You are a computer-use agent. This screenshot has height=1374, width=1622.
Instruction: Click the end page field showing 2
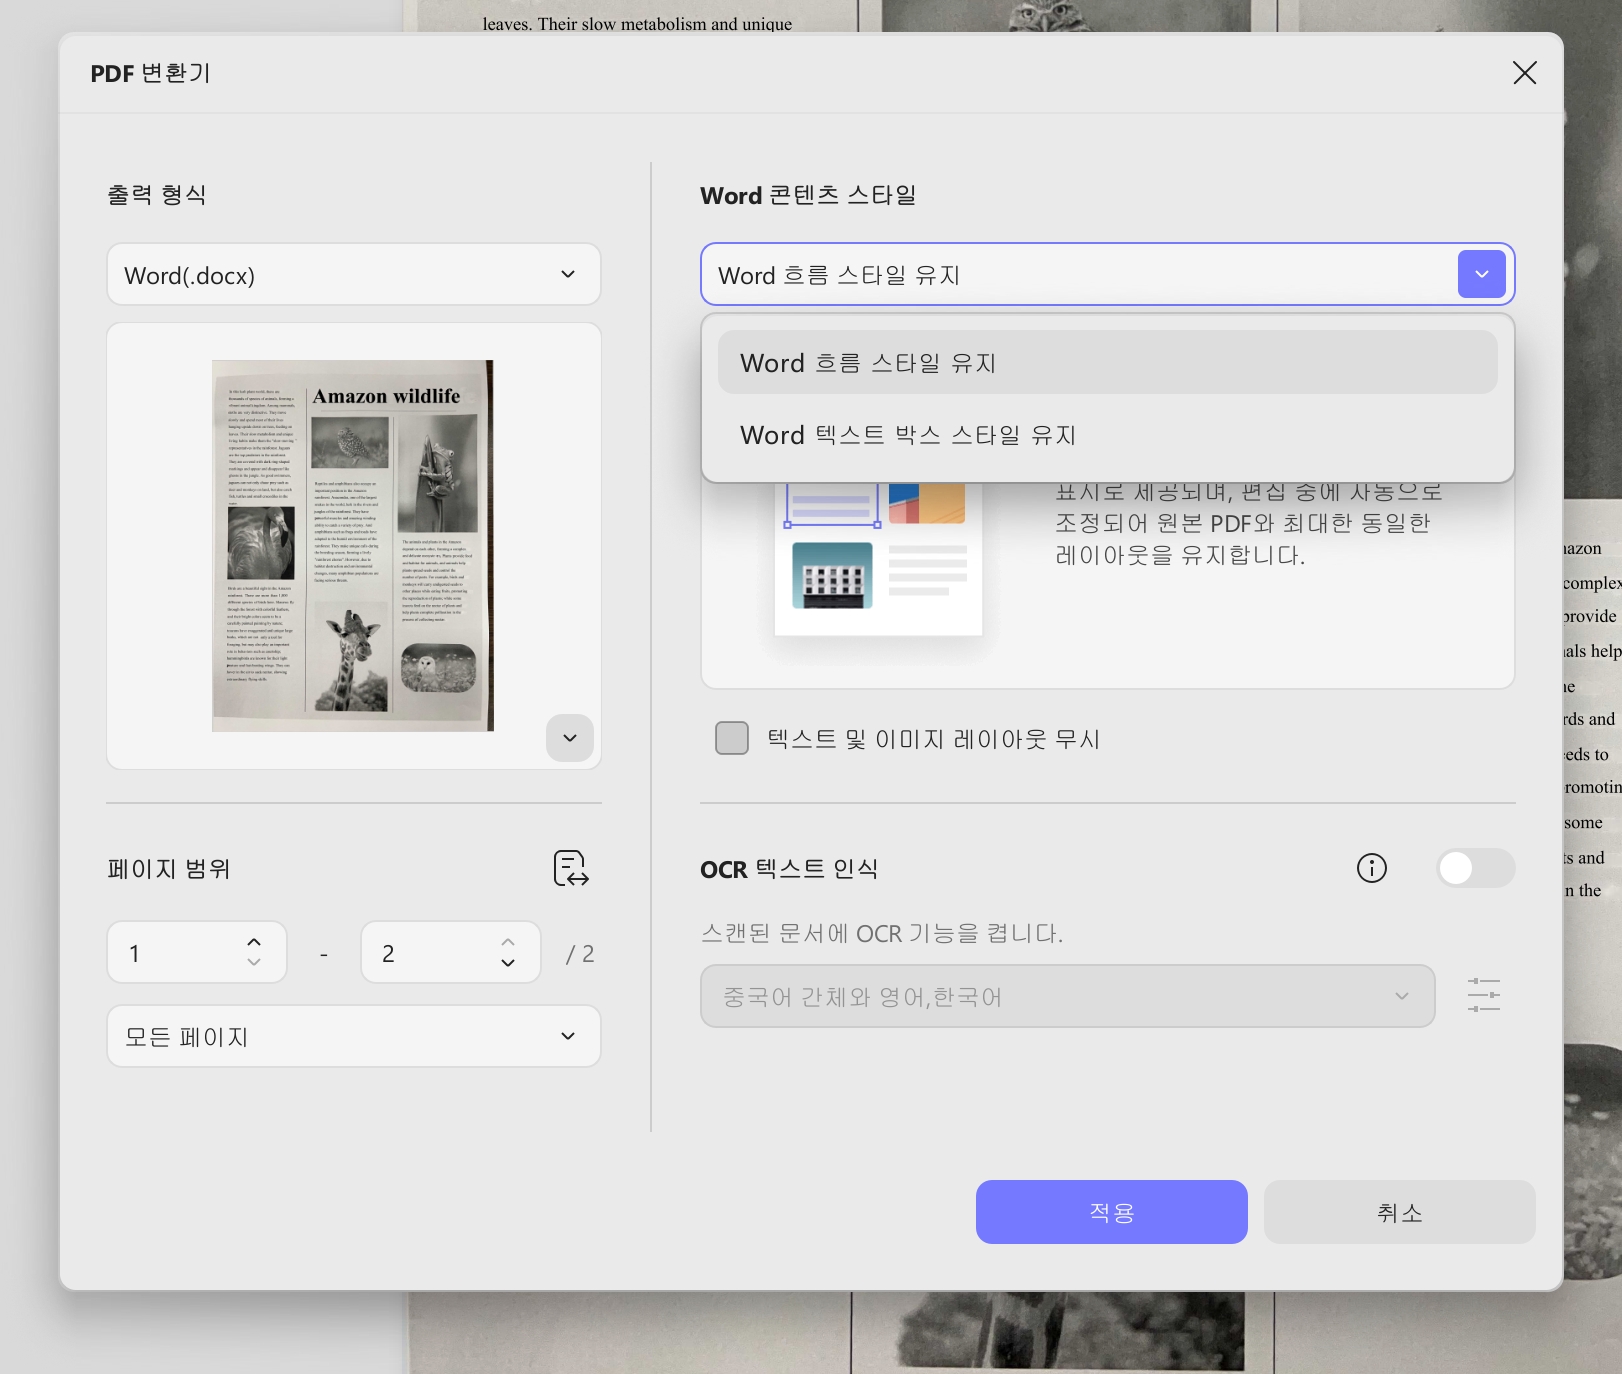pyautogui.click(x=451, y=953)
